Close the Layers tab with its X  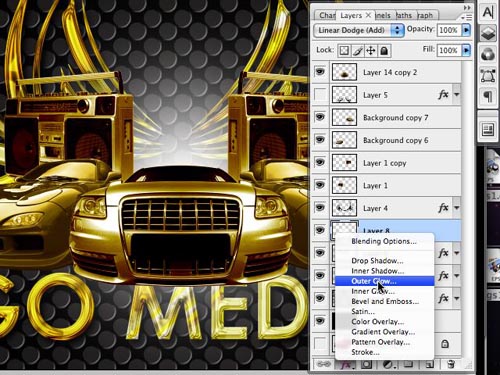point(368,15)
